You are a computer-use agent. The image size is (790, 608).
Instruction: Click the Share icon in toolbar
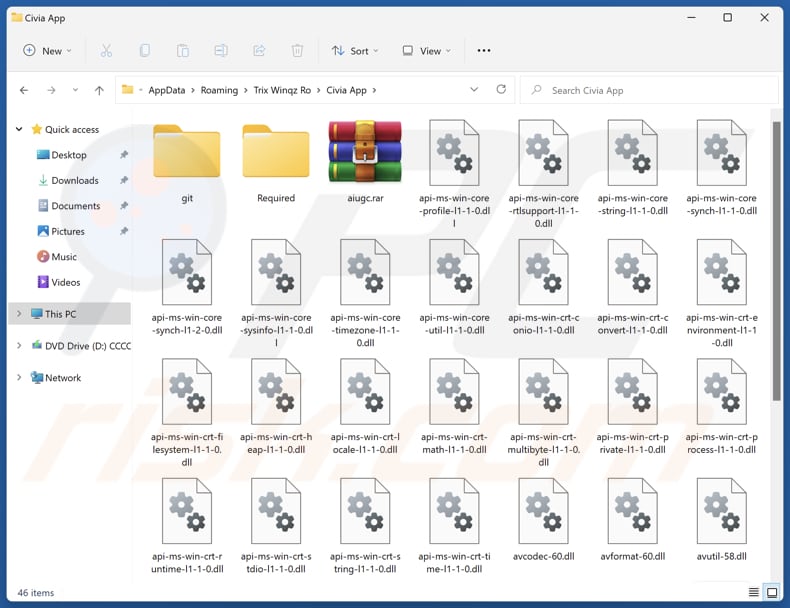pyautogui.click(x=259, y=50)
